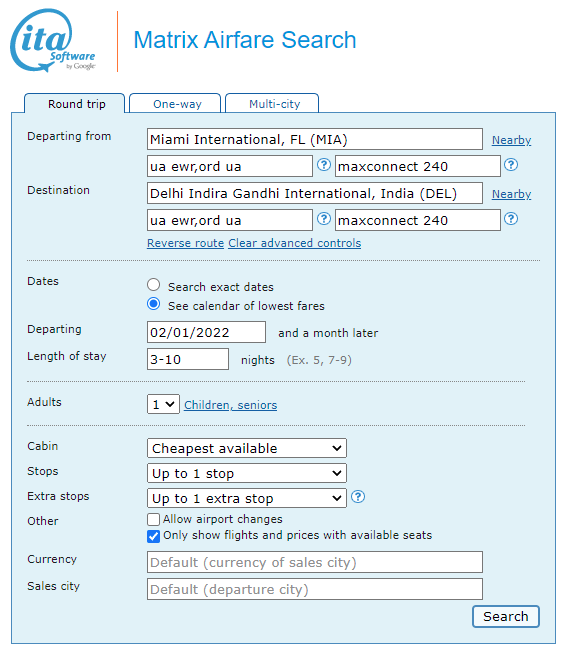Open help icon beside destination routing codes
Screen dimensions: 565x661
323,219
